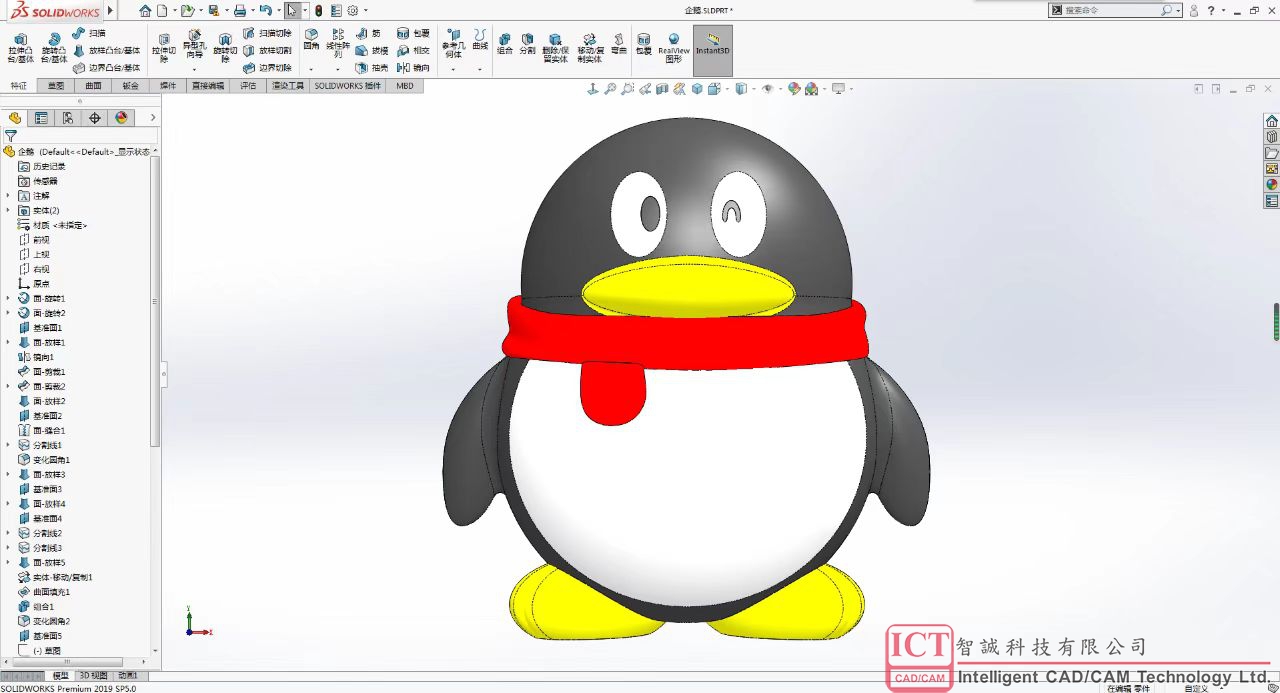Click the New document icon
This screenshot has height=693, width=1280.
(x=162, y=10)
